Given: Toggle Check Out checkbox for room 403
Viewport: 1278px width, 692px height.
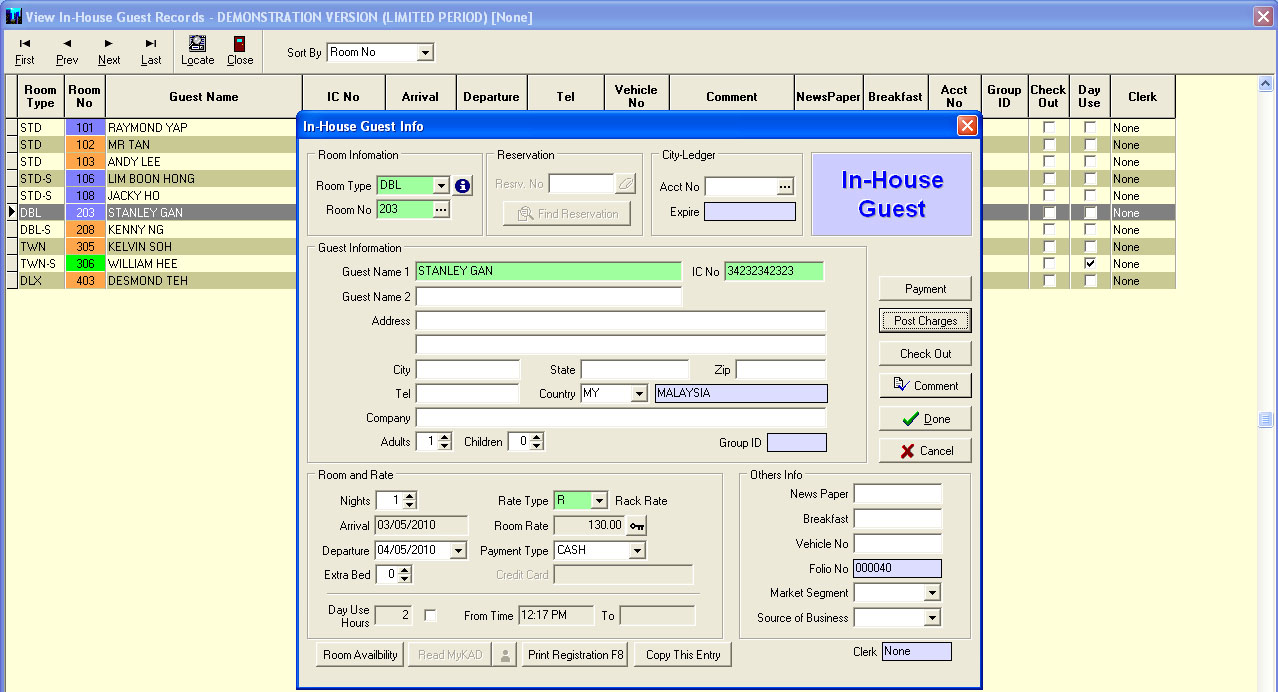Looking at the screenshot, I should 1048,281.
